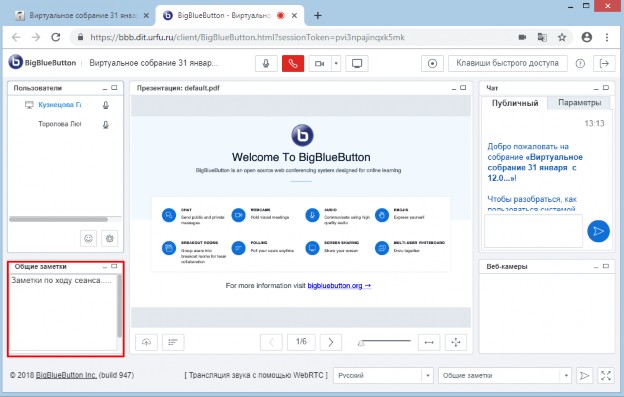Click camera permission icon in address bar

click(x=523, y=37)
